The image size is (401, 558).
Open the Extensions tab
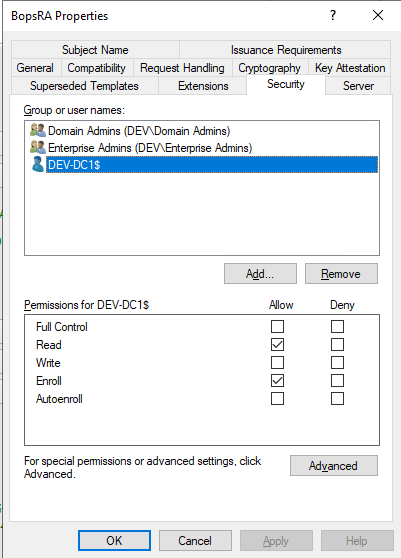coord(203,86)
